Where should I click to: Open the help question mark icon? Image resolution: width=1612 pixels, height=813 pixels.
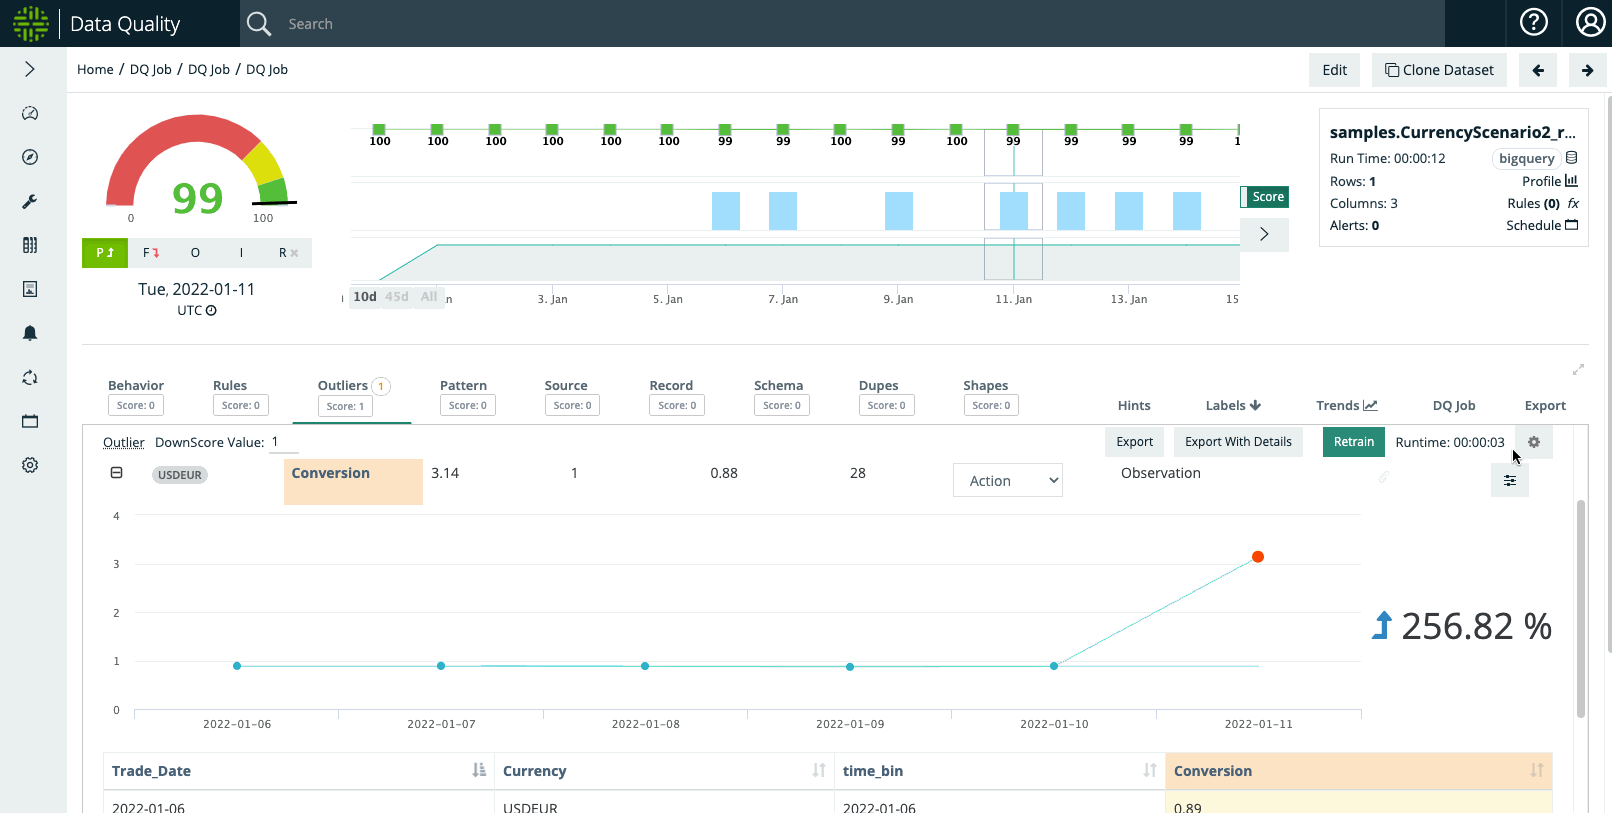(1533, 23)
